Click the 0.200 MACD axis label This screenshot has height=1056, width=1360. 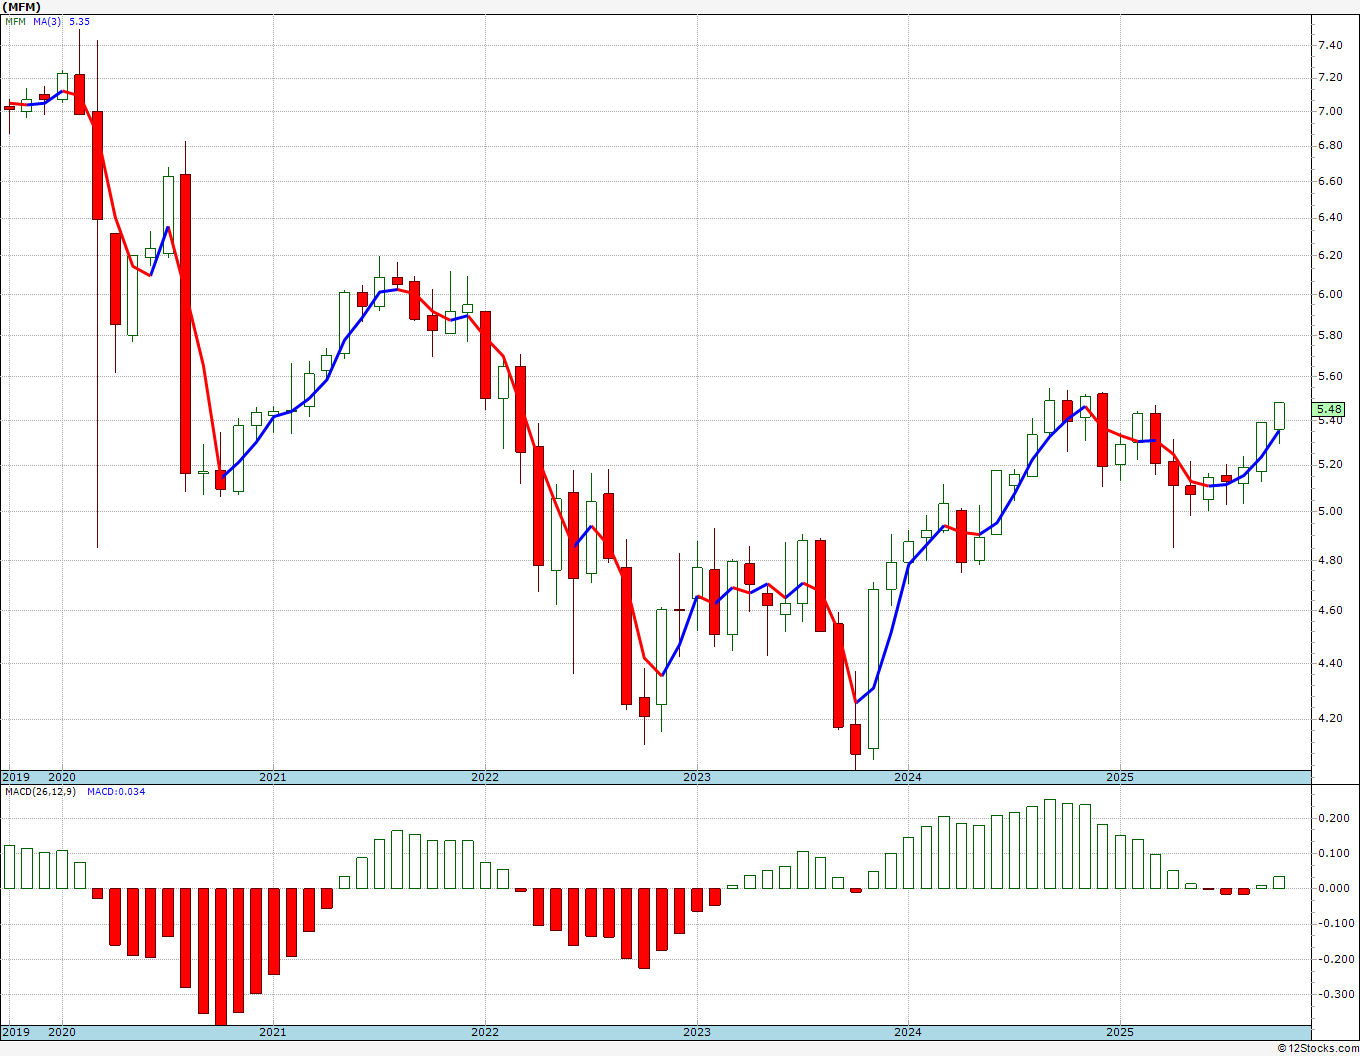pyautogui.click(x=1333, y=818)
